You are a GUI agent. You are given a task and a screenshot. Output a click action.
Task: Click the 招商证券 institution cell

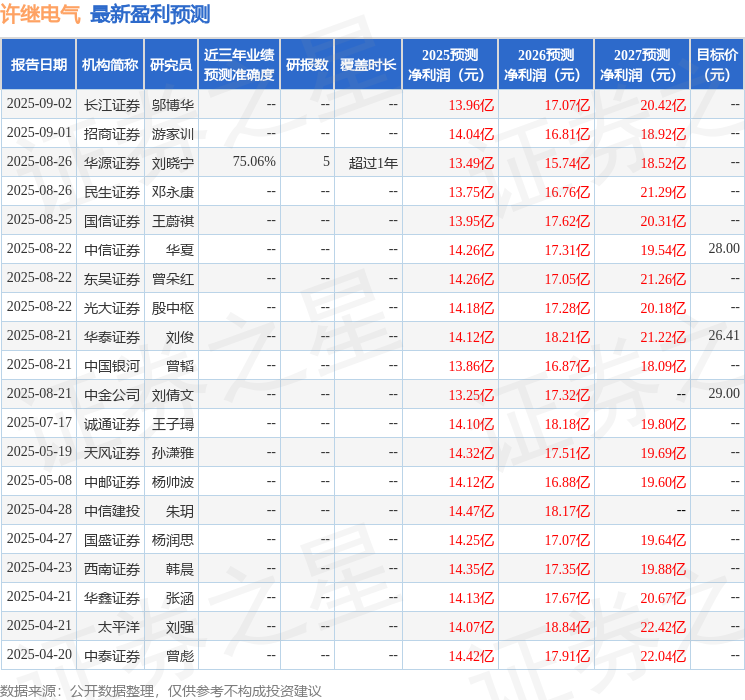click(x=112, y=134)
